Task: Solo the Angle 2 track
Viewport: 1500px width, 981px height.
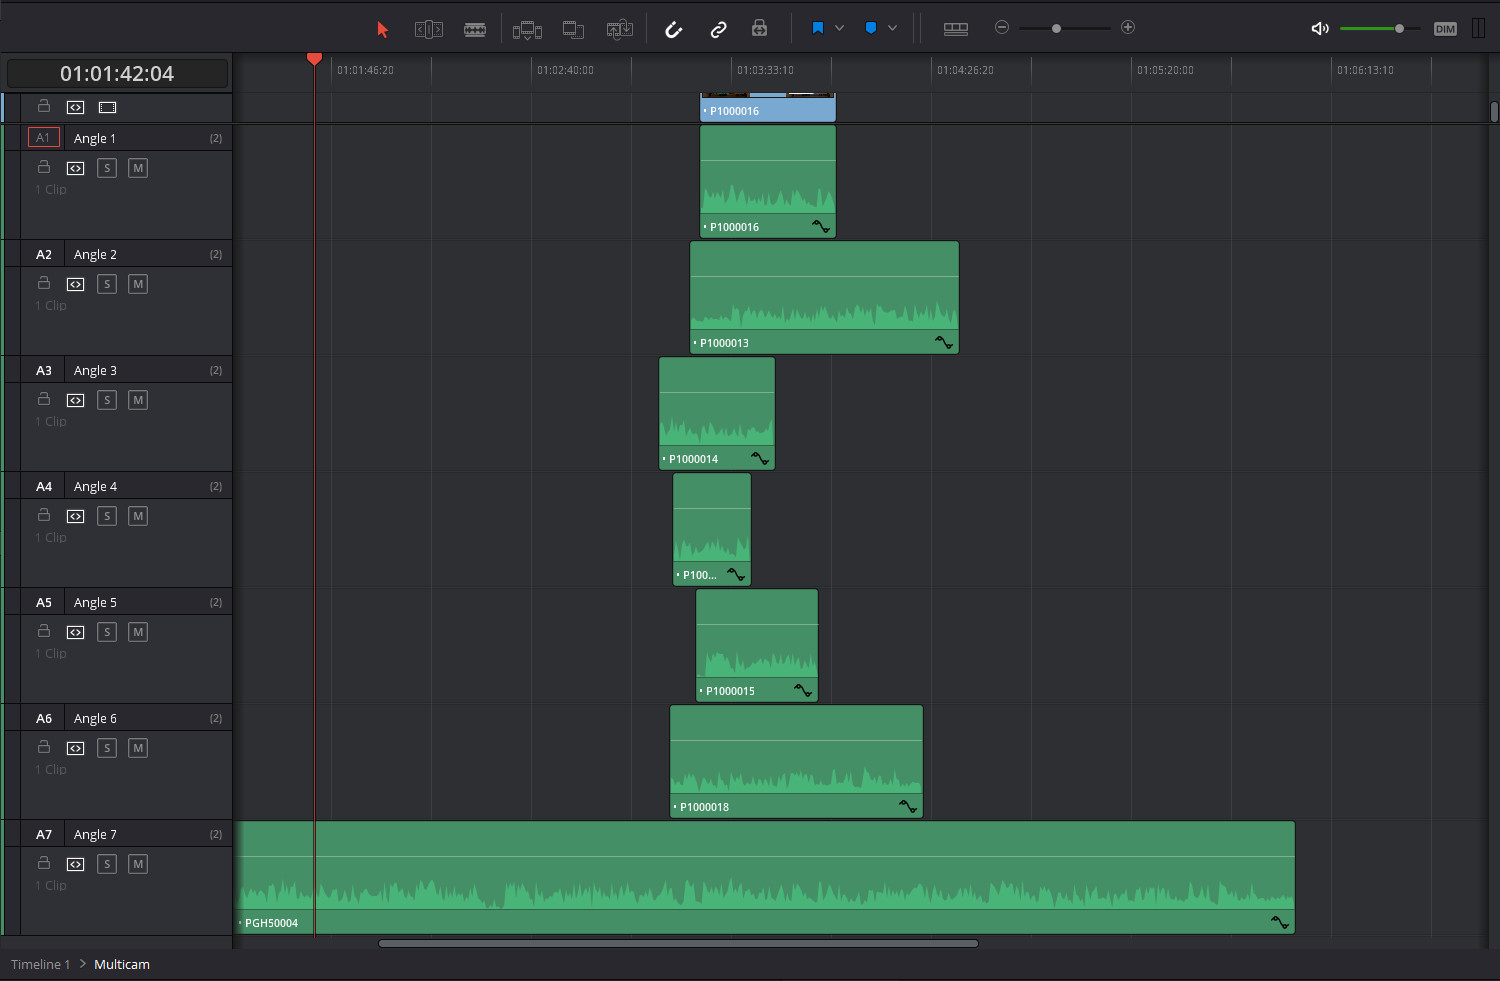Action: (x=107, y=284)
